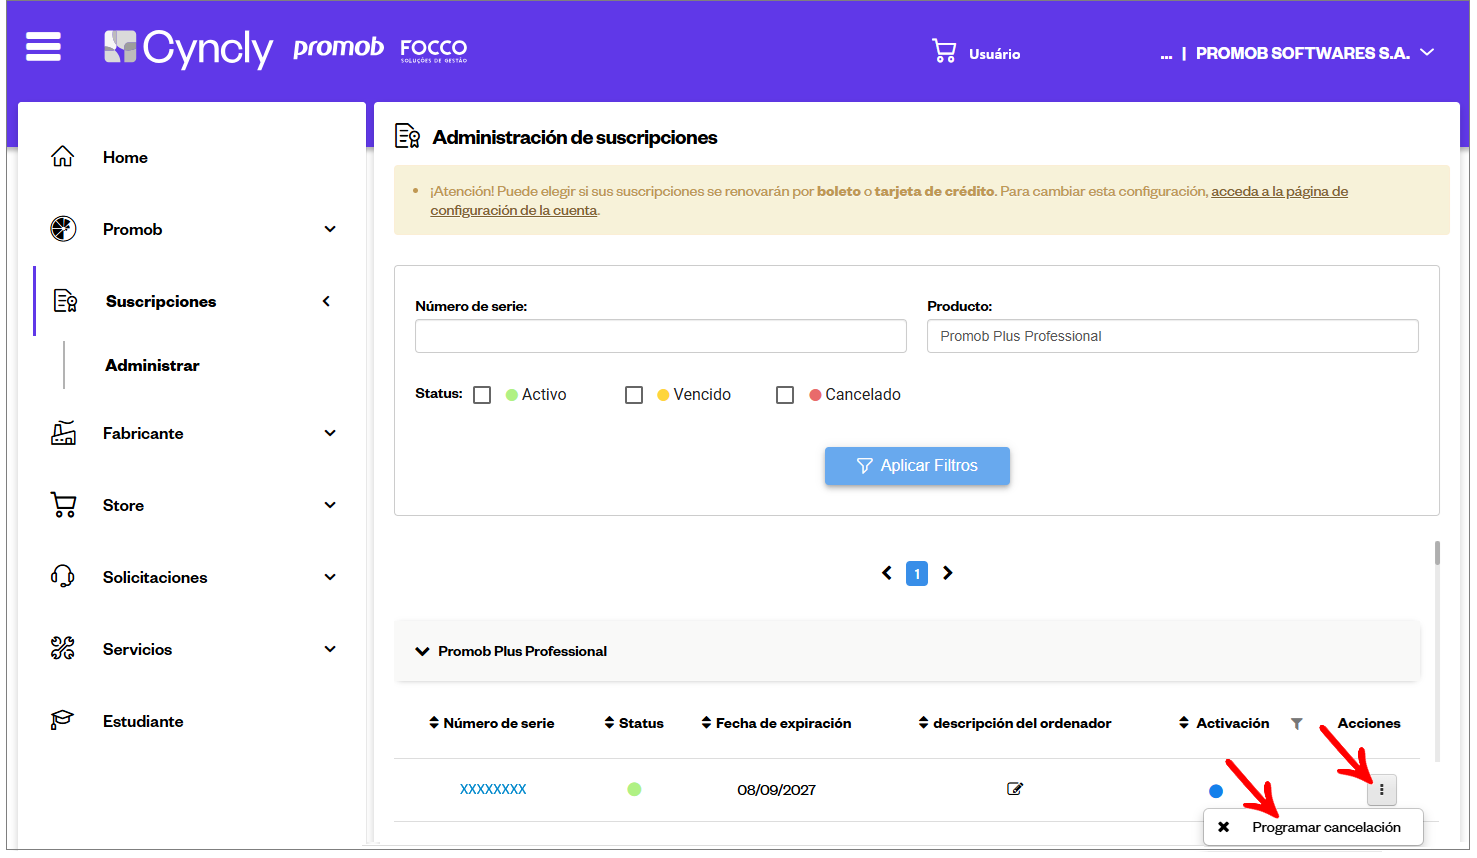Sort by Status column
This screenshot has height=858, width=1477.
(x=610, y=723)
